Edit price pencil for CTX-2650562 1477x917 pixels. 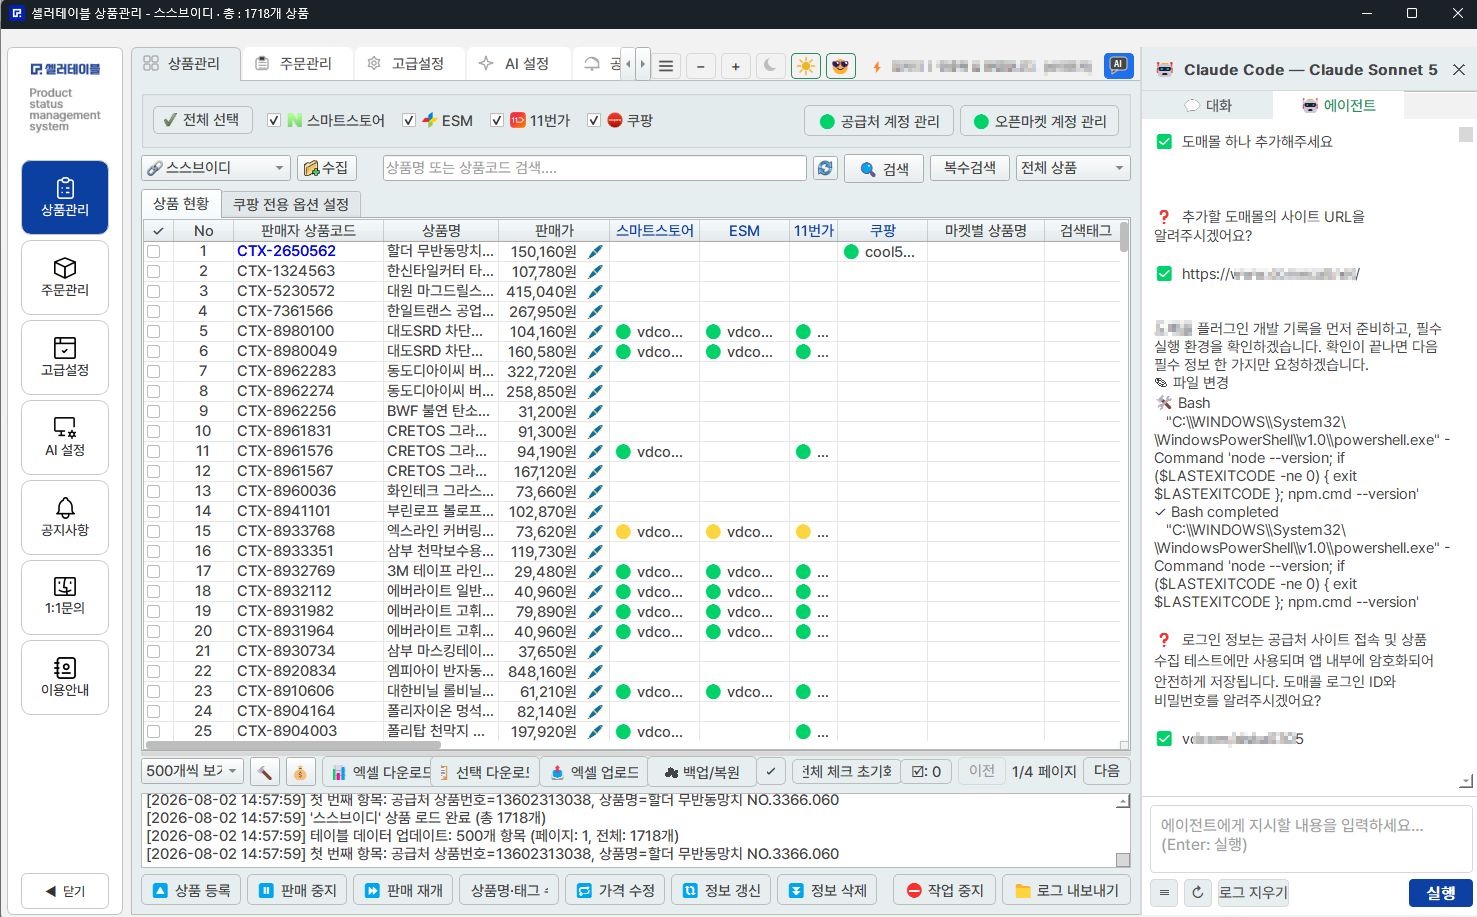pyautogui.click(x=596, y=251)
